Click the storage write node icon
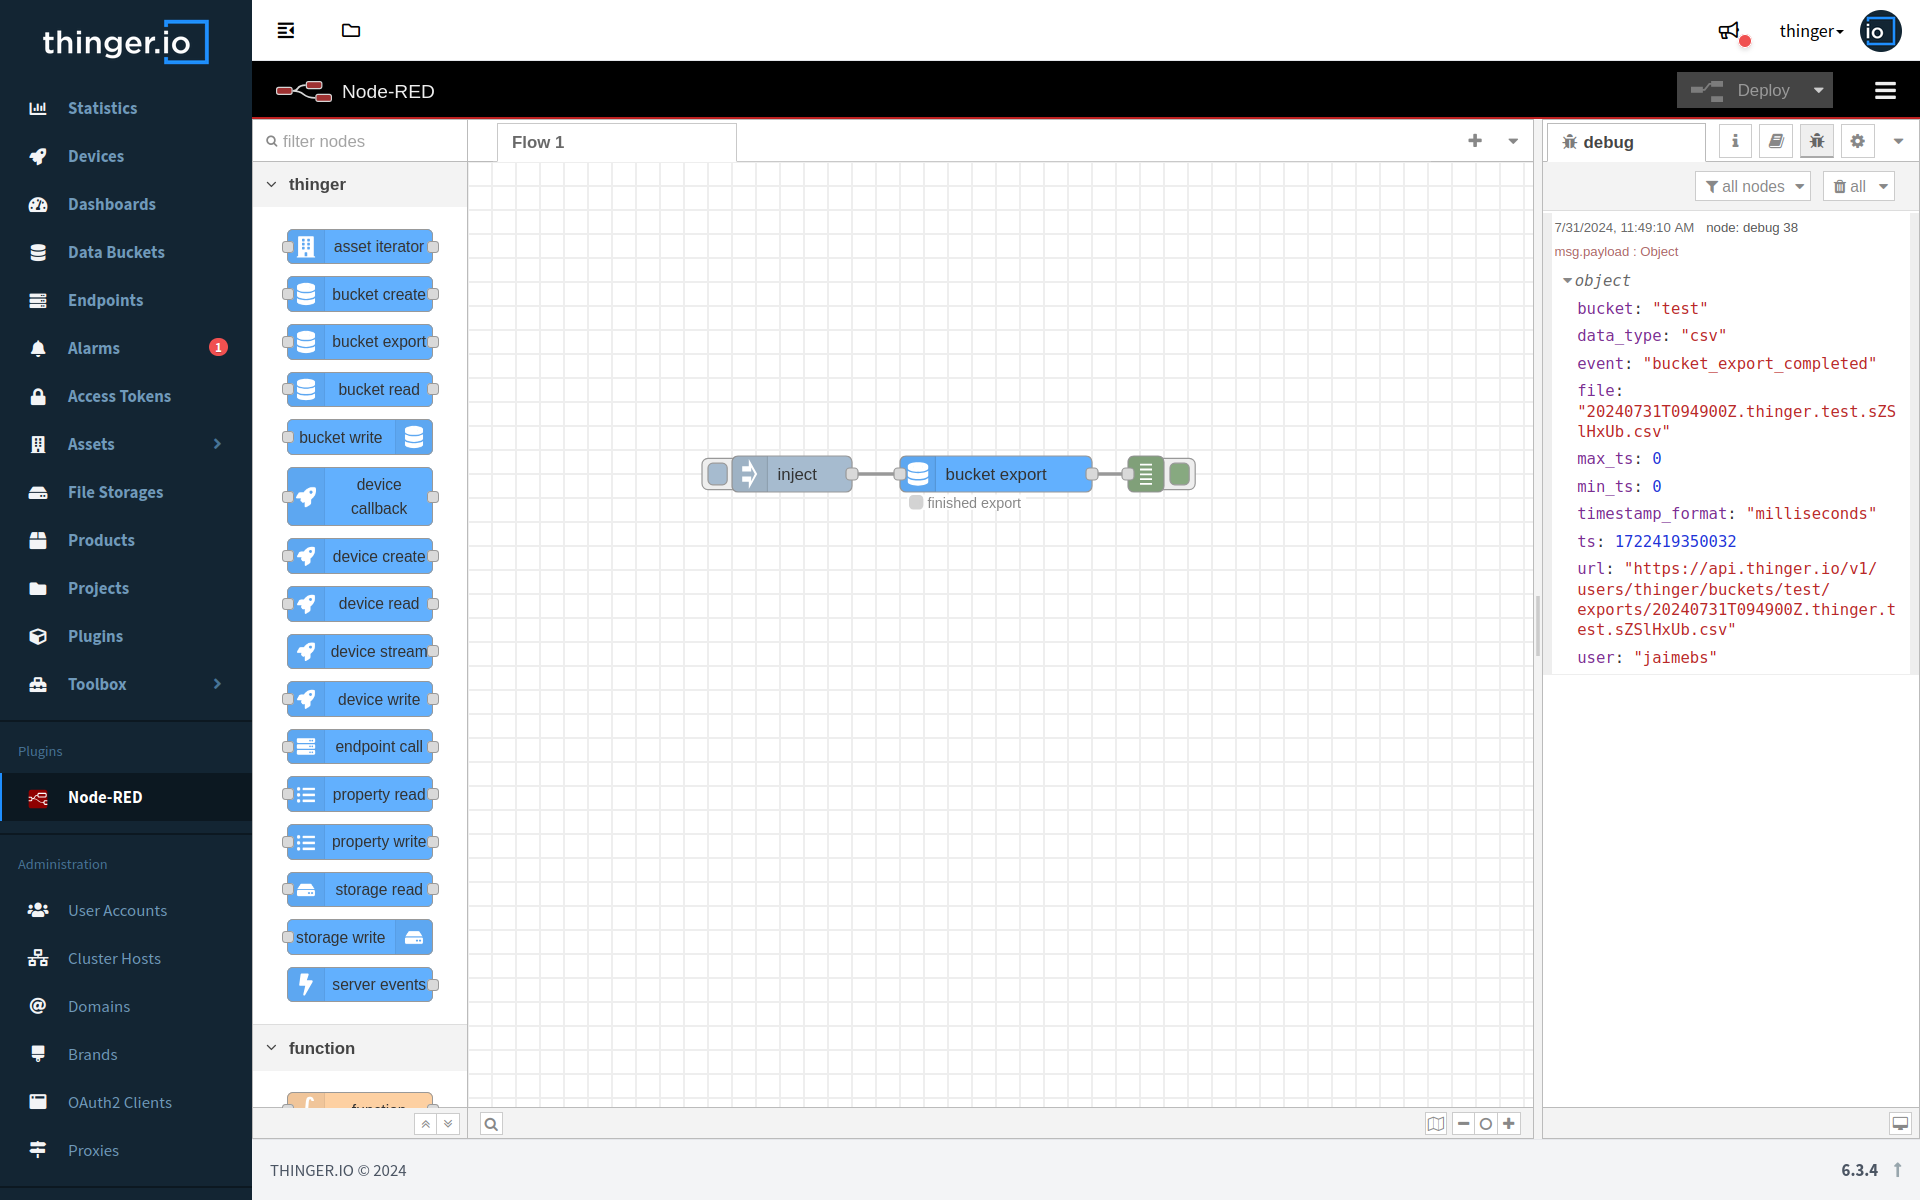Screen dimensions: 1920x1200 click(413, 937)
